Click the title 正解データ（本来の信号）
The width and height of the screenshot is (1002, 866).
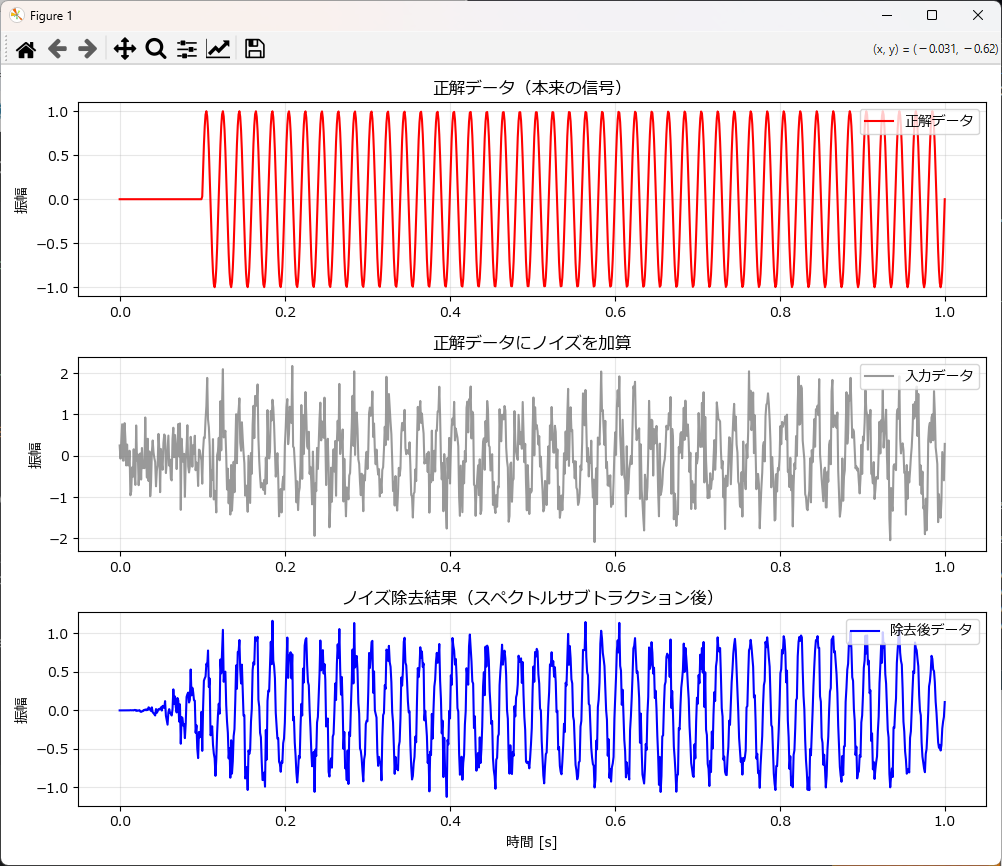point(527,88)
